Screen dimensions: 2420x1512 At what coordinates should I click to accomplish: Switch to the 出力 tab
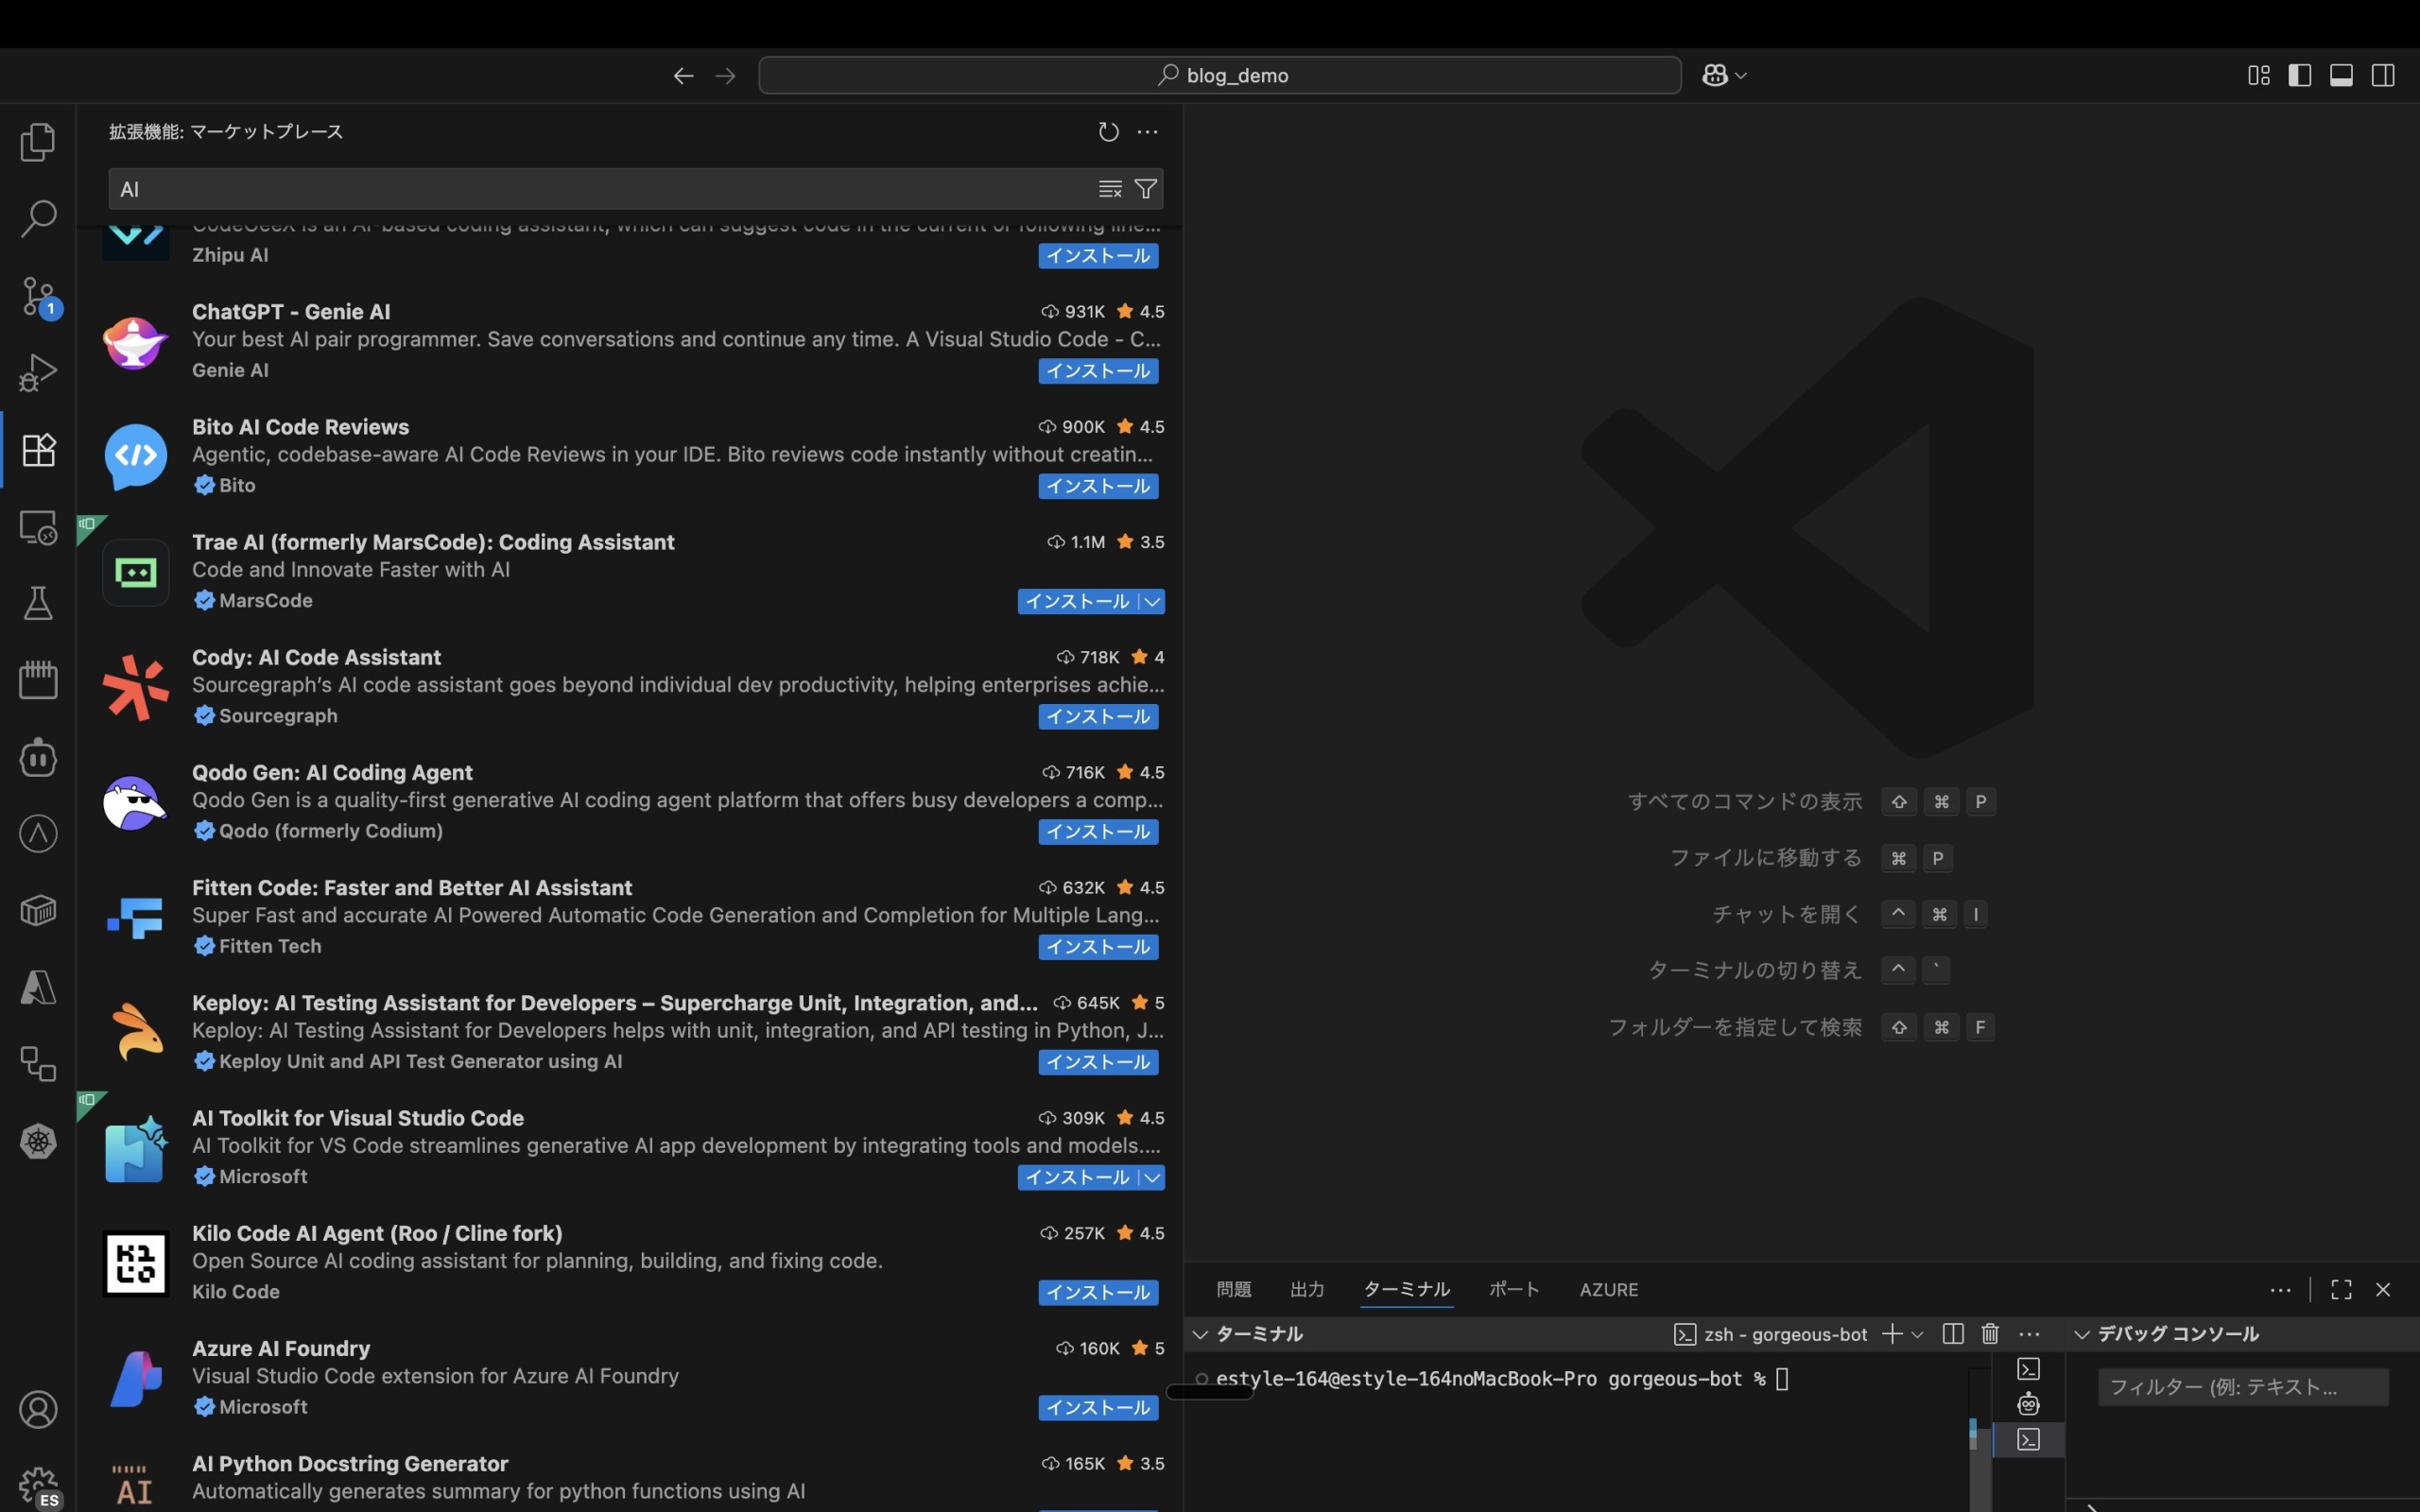pos(1307,1290)
